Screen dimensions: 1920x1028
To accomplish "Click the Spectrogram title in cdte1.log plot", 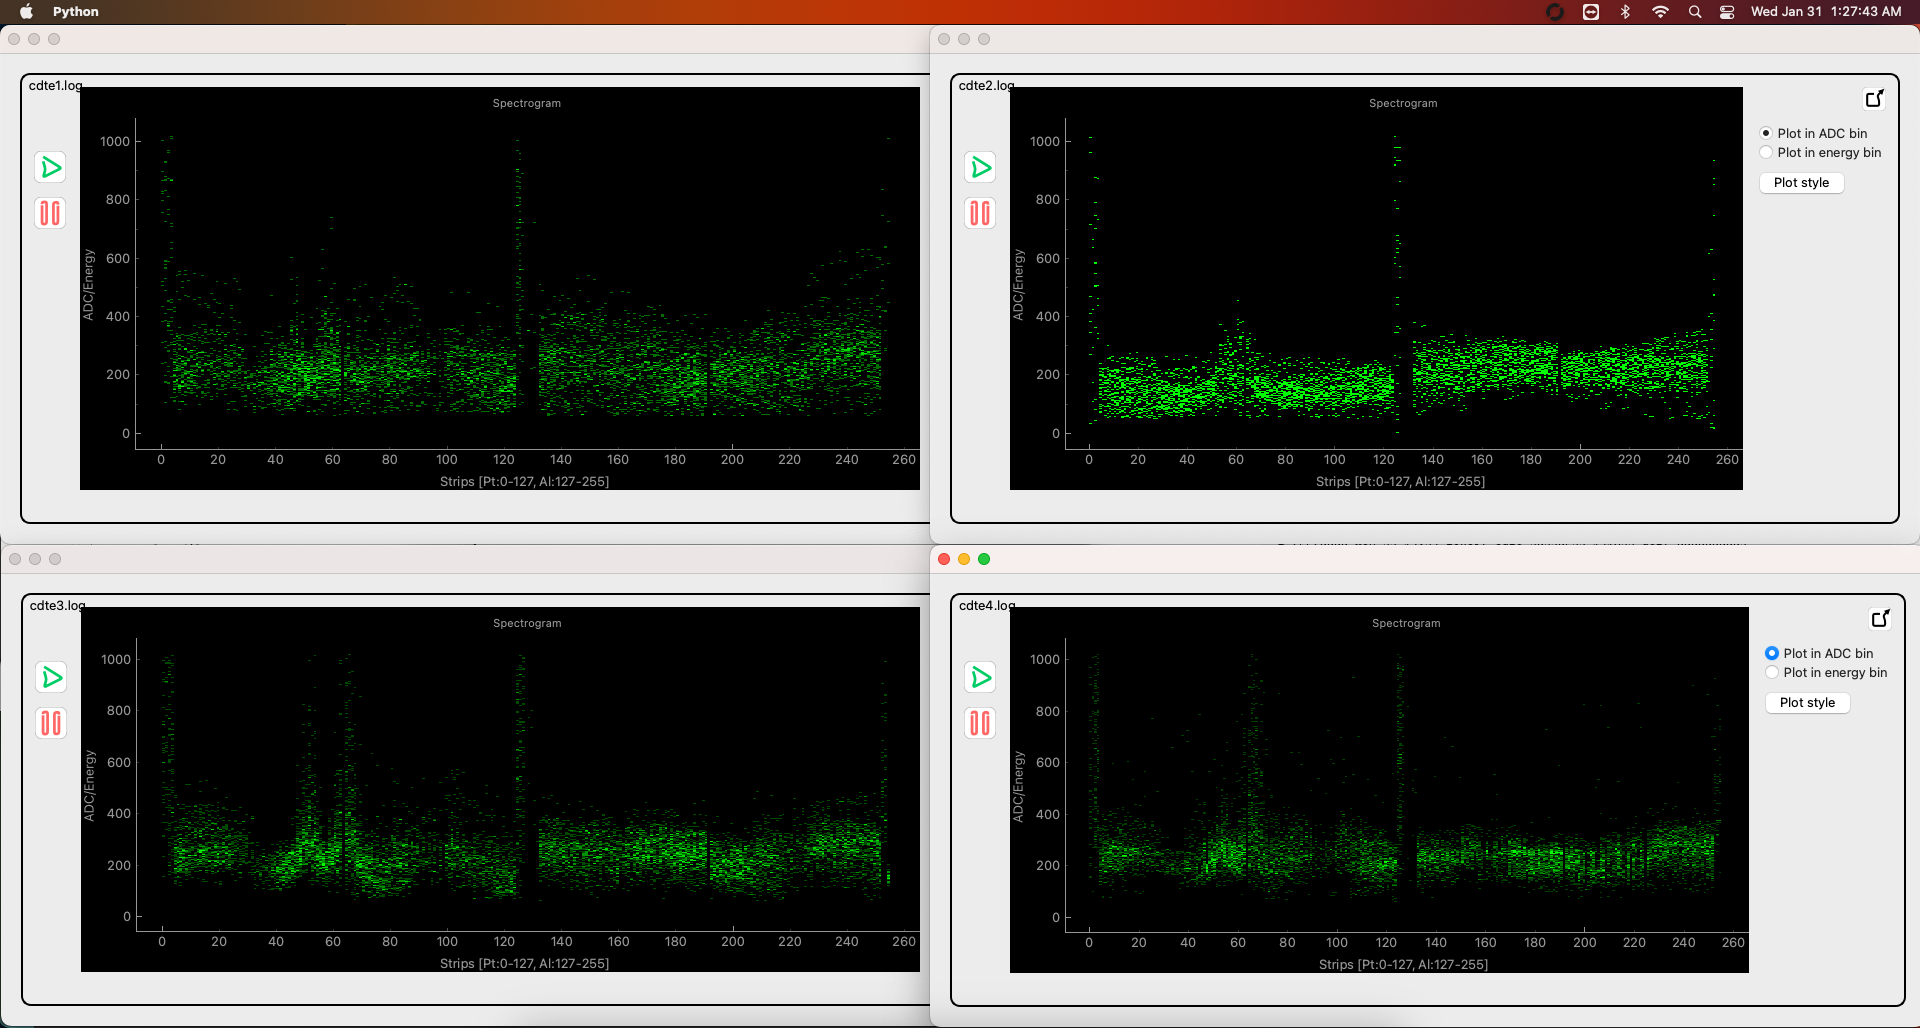I will [x=527, y=103].
